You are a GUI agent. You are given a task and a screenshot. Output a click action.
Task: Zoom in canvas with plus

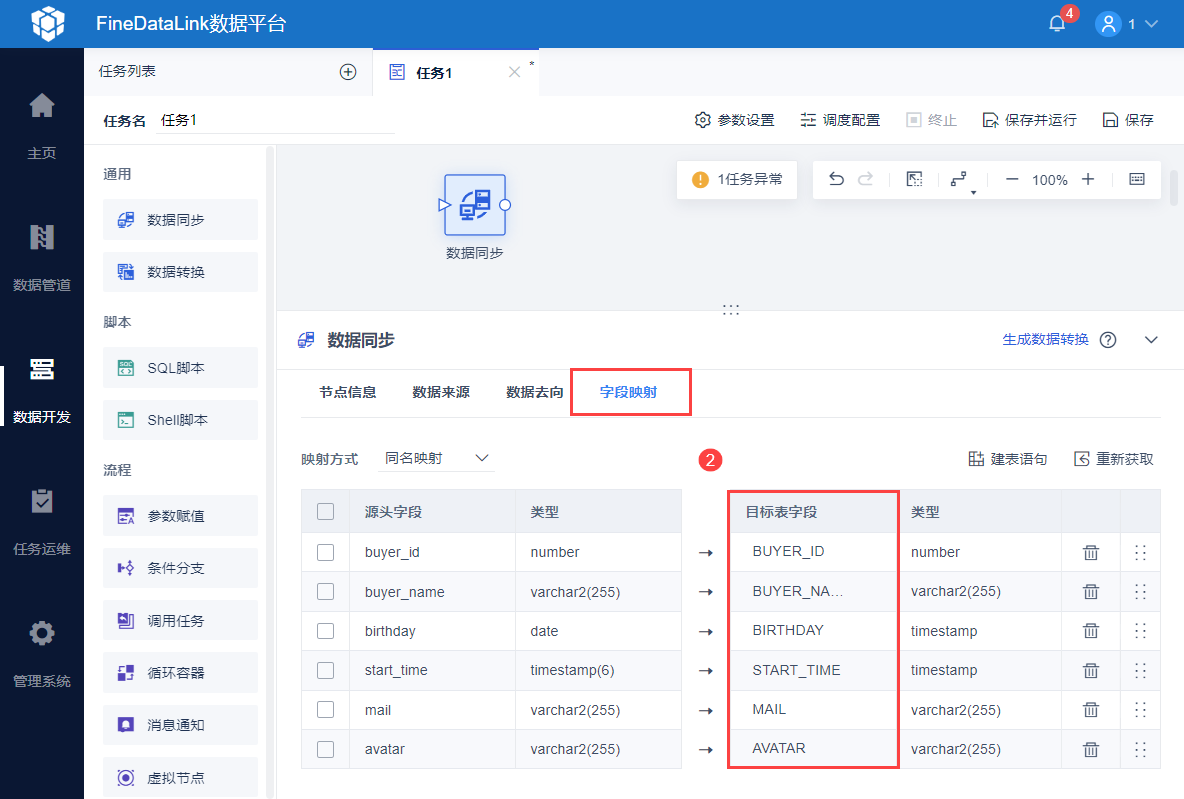pos(1087,179)
